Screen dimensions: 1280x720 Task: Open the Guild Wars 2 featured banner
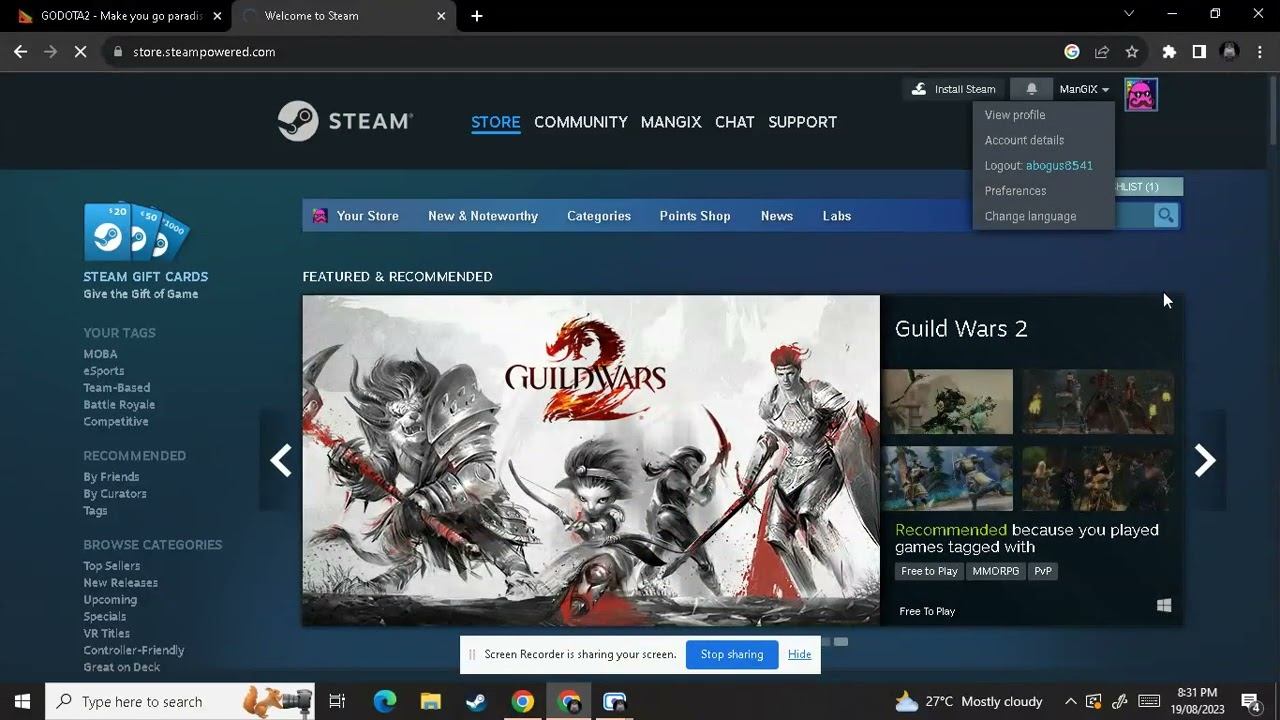point(591,460)
